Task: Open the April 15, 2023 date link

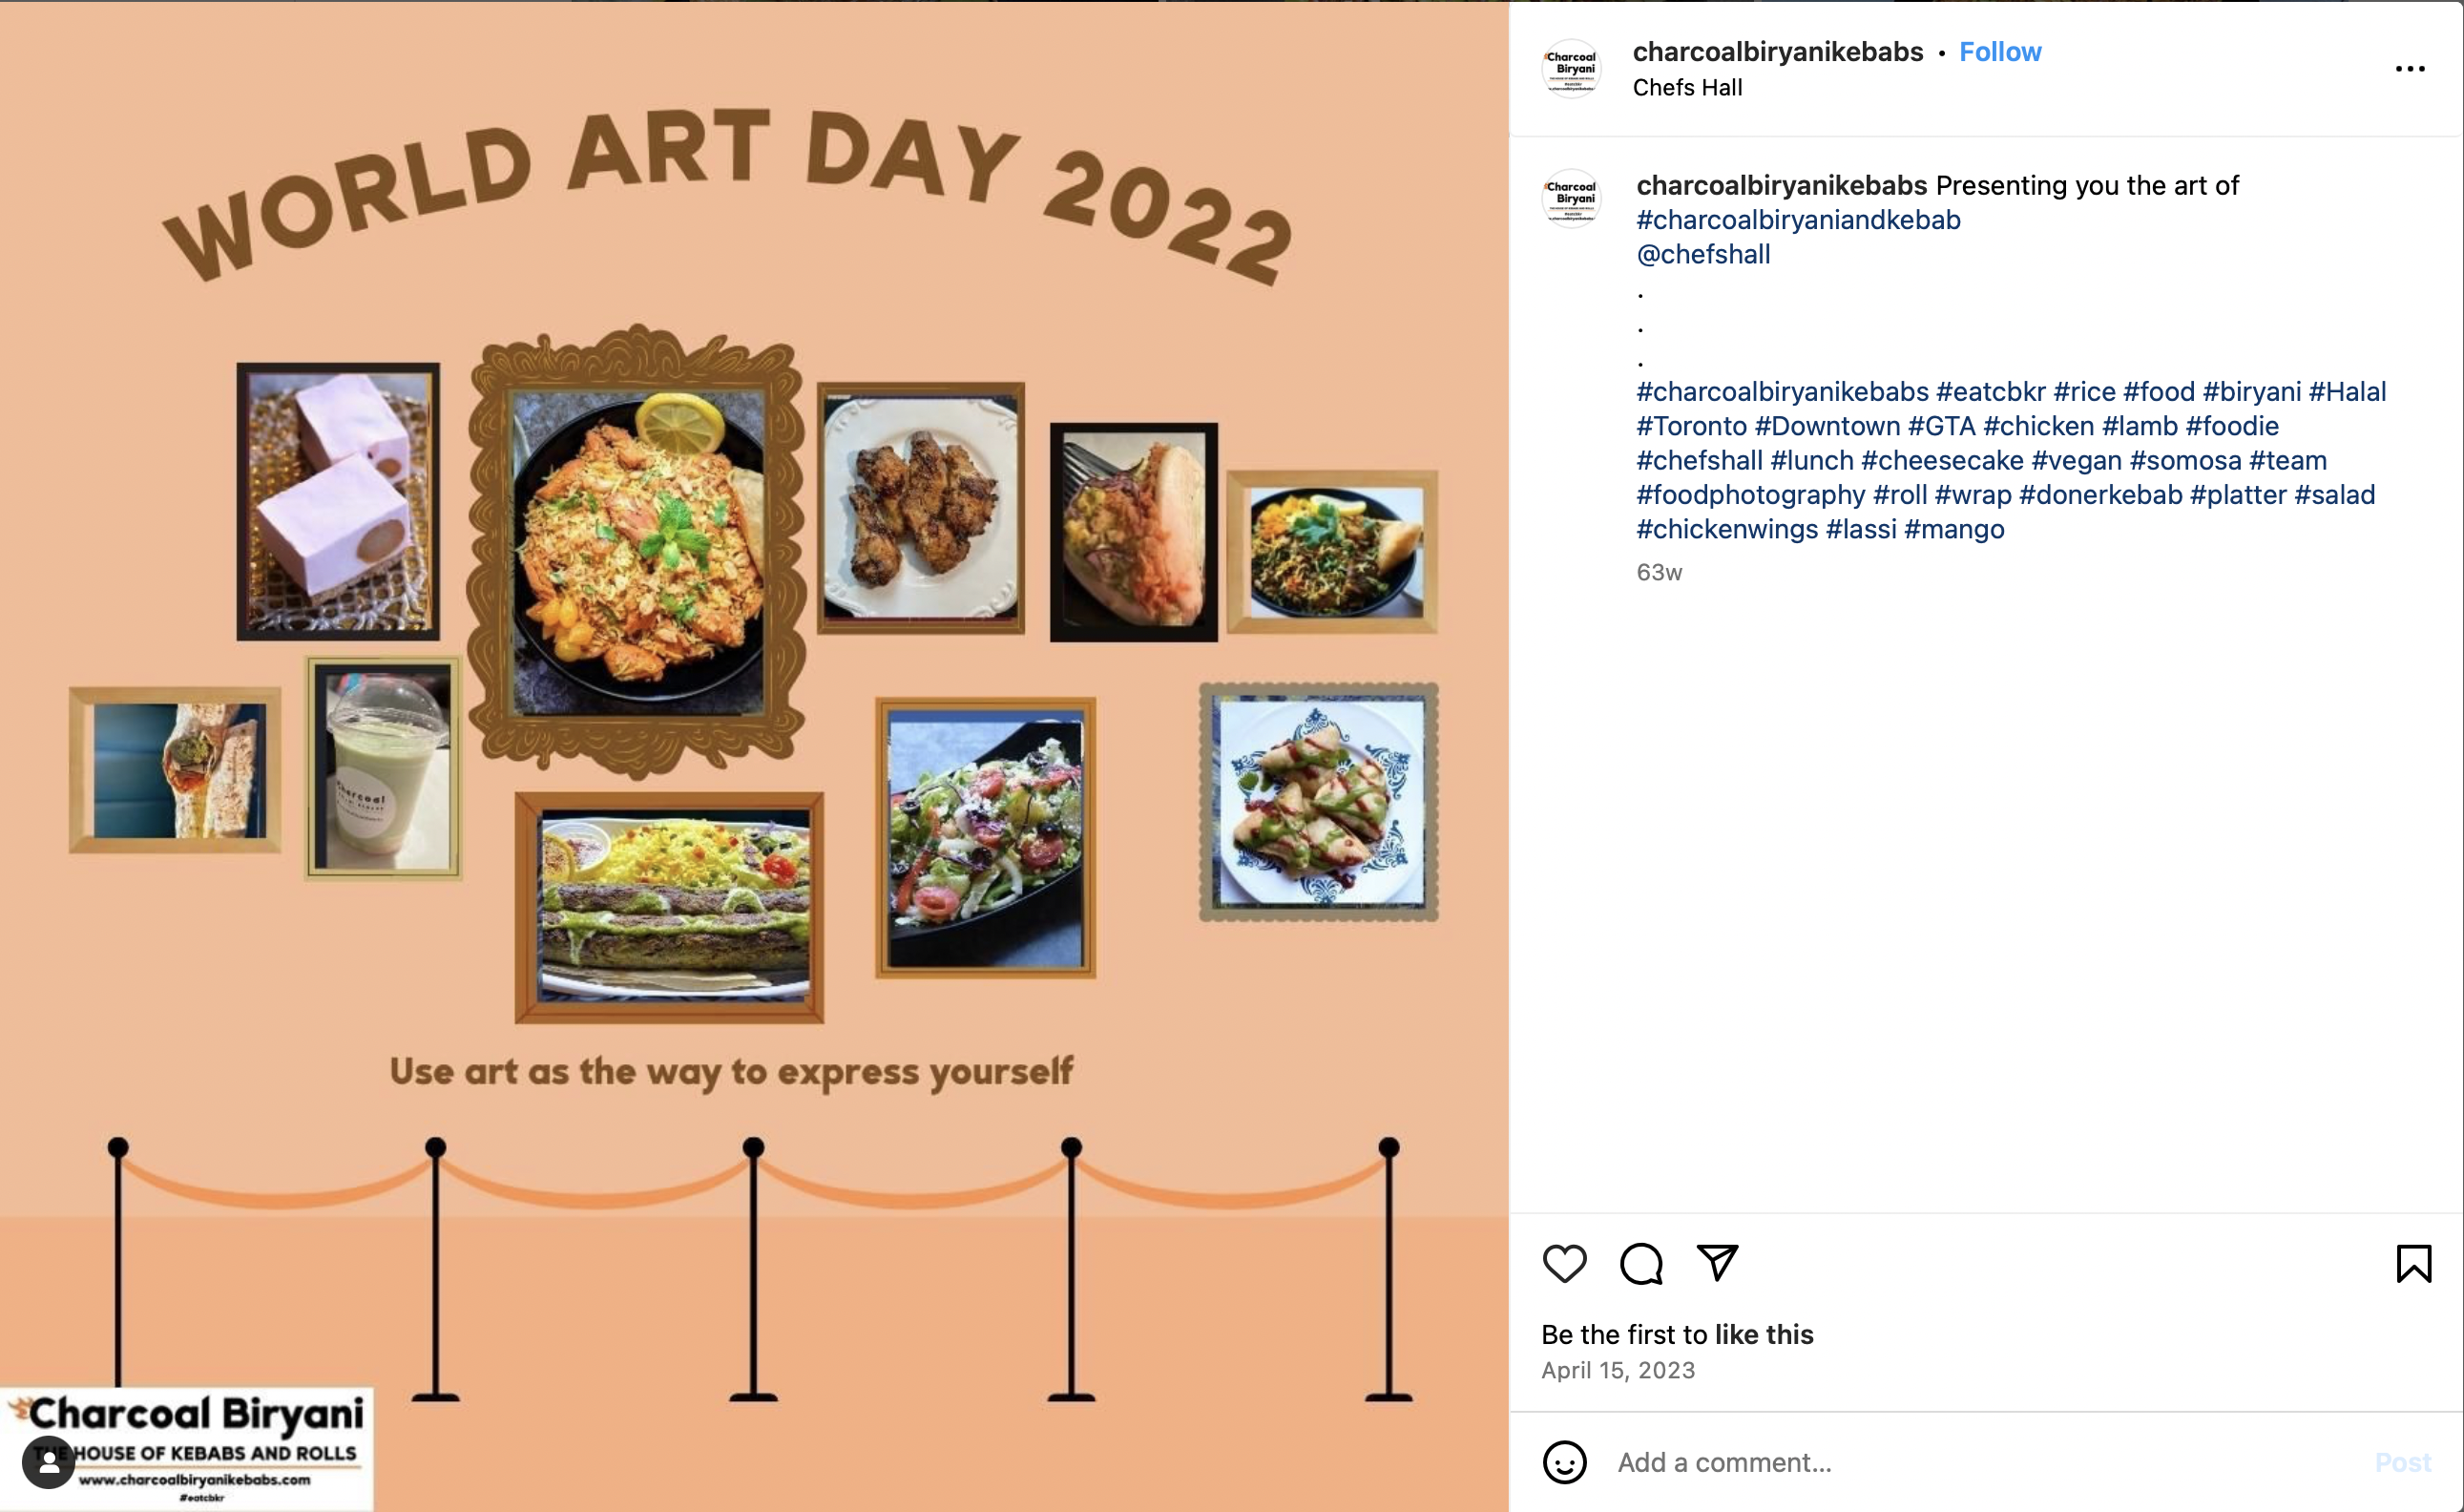Action: [1617, 1370]
